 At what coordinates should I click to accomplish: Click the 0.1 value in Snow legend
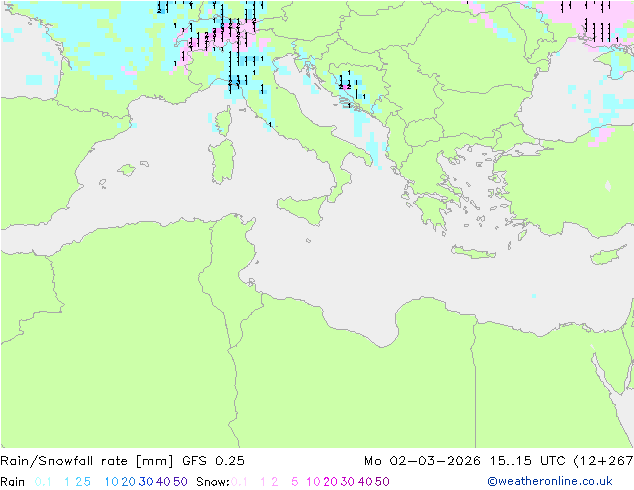coord(239,482)
